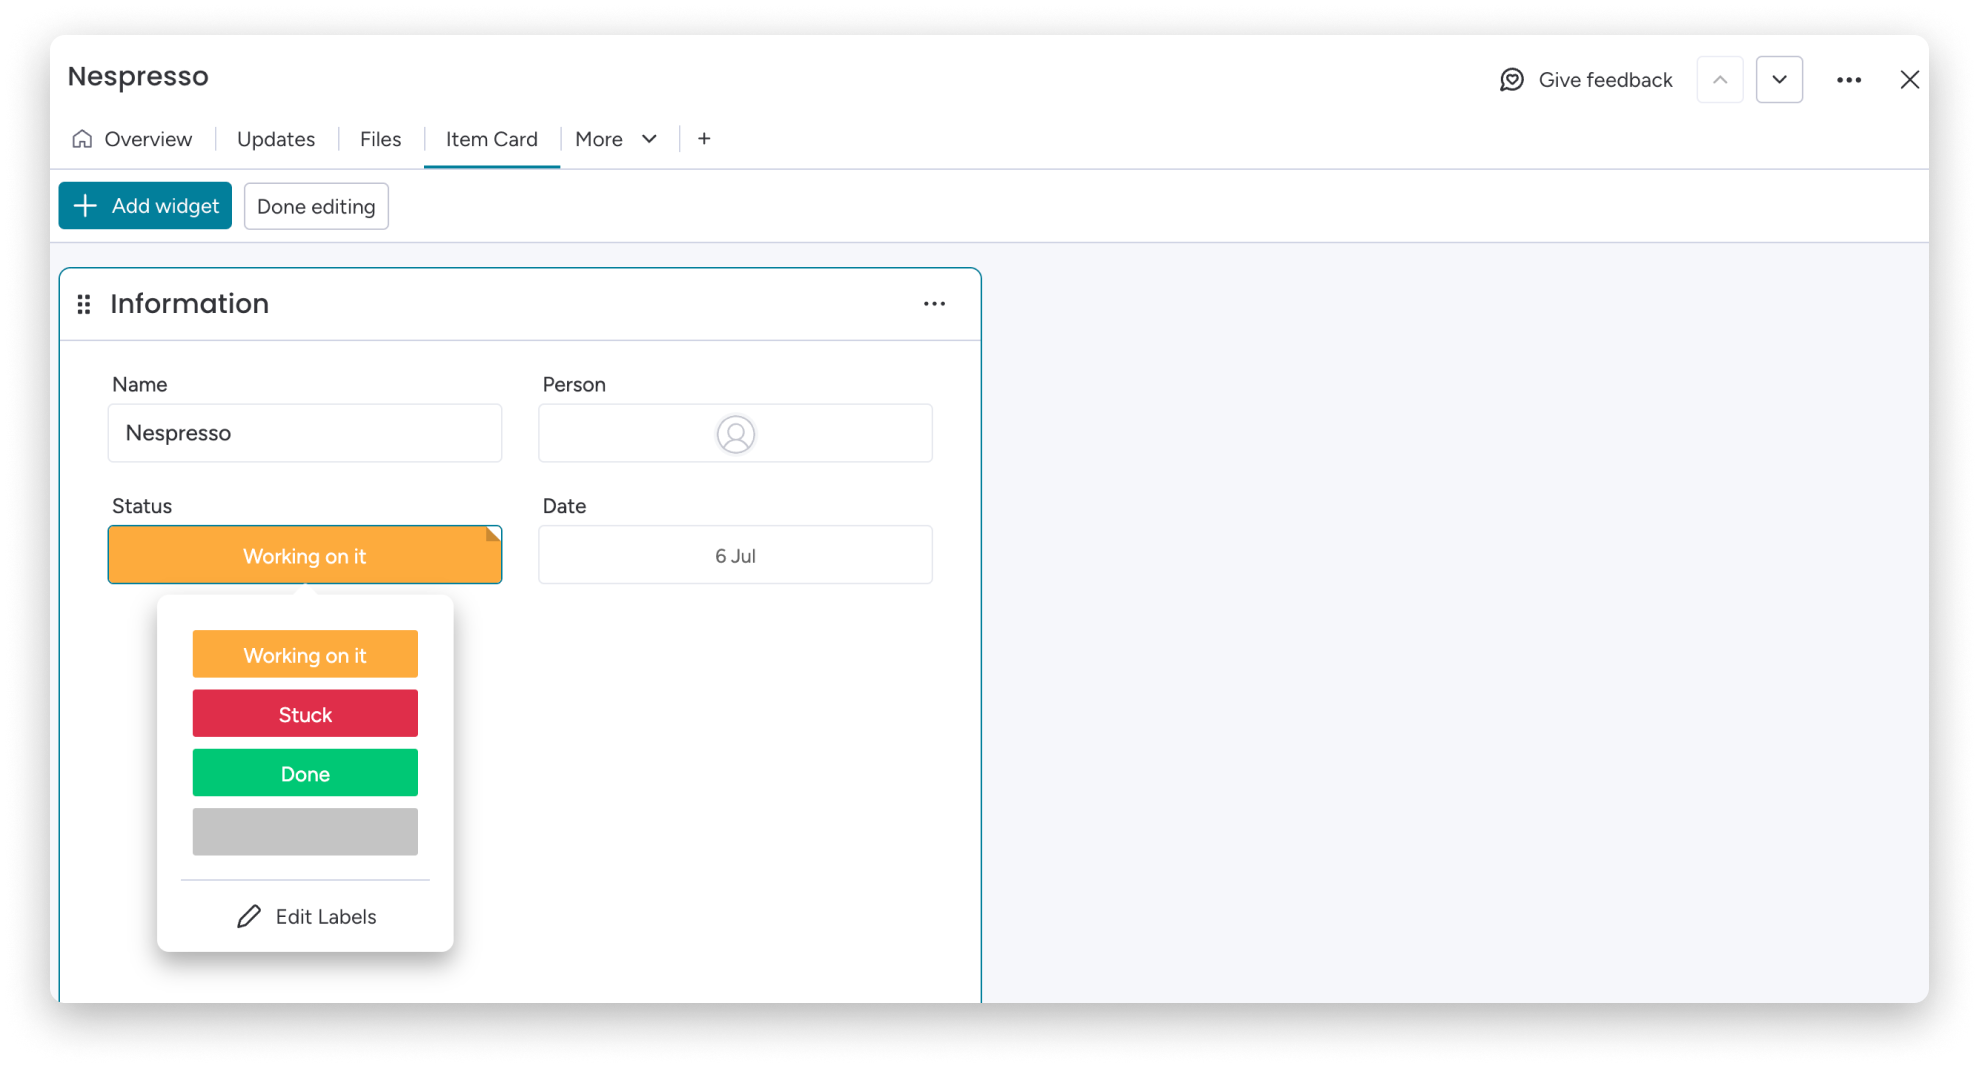Viewport: 1979px width, 1068px height.
Task: Click the Name field containing Nespresso
Action: (x=305, y=433)
